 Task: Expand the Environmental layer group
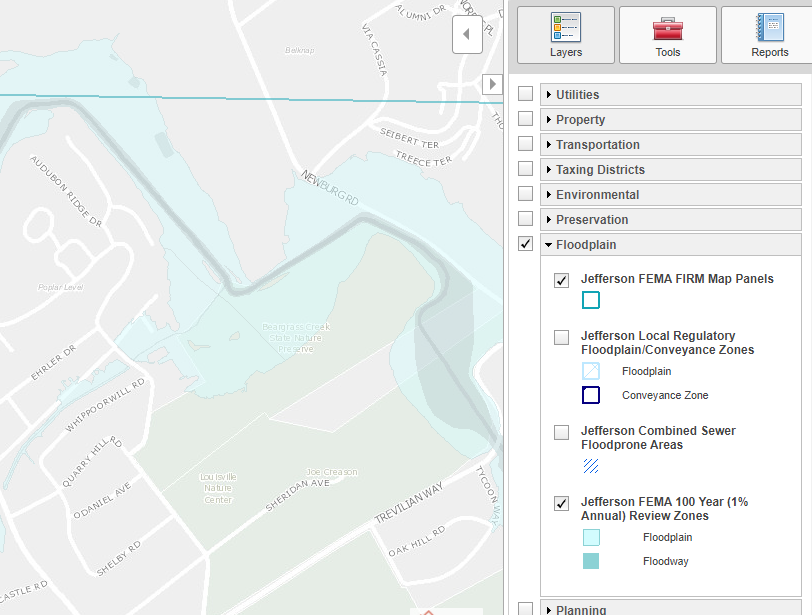pyautogui.click(x=549, y=195)
